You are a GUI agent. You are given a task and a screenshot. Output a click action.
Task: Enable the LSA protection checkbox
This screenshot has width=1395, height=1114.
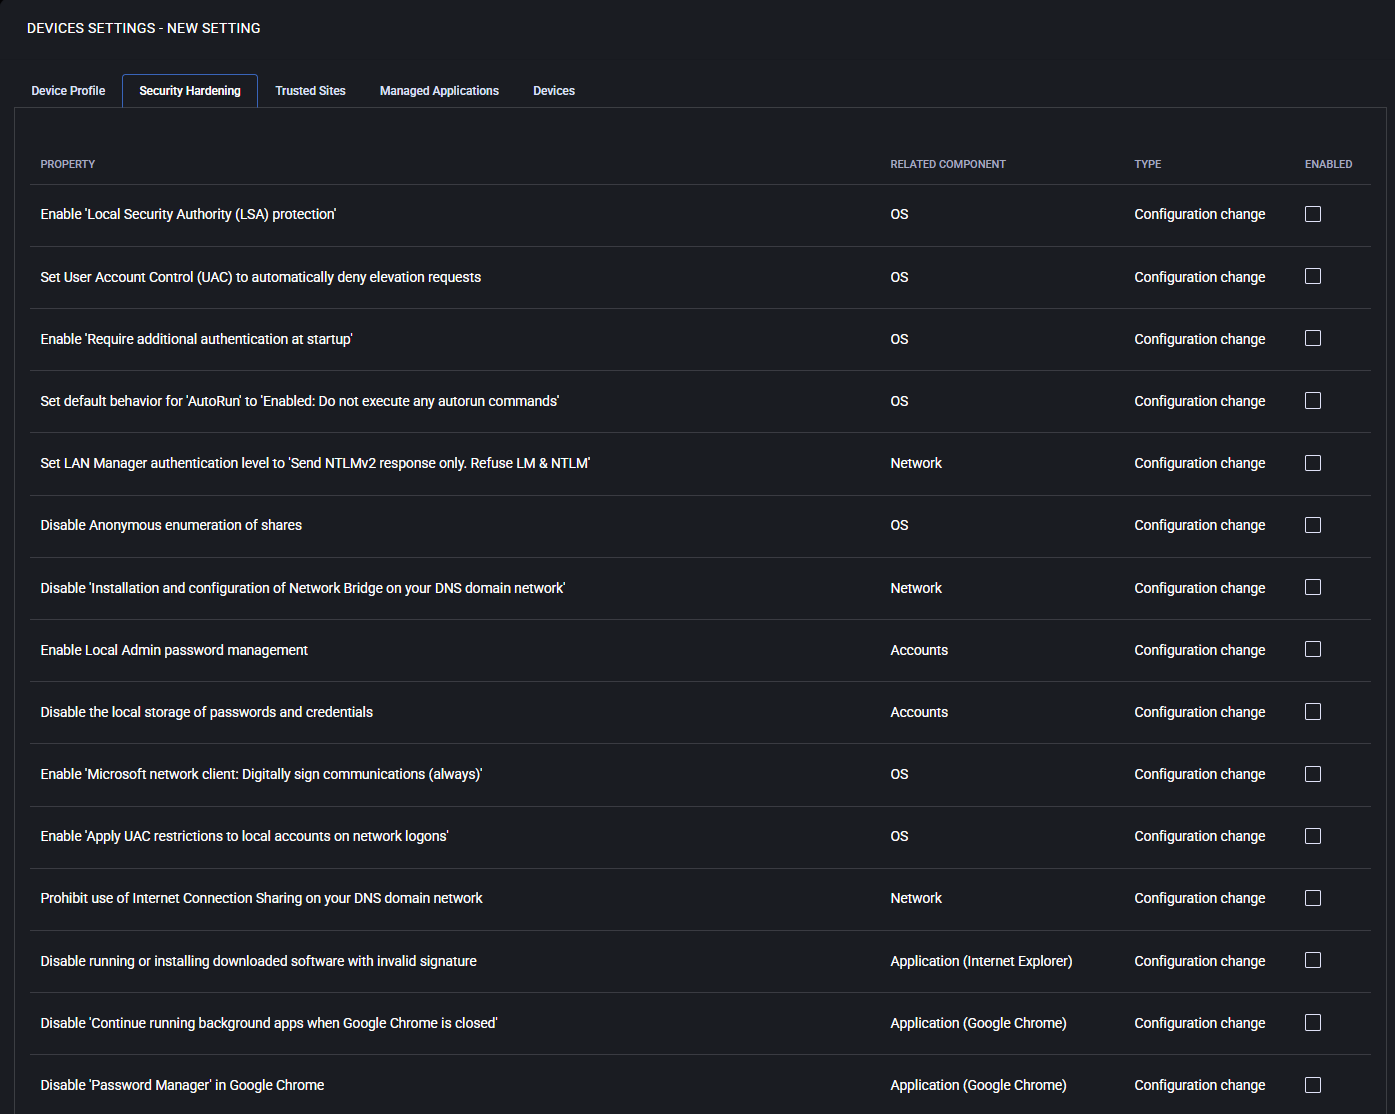click(1313, 214)
